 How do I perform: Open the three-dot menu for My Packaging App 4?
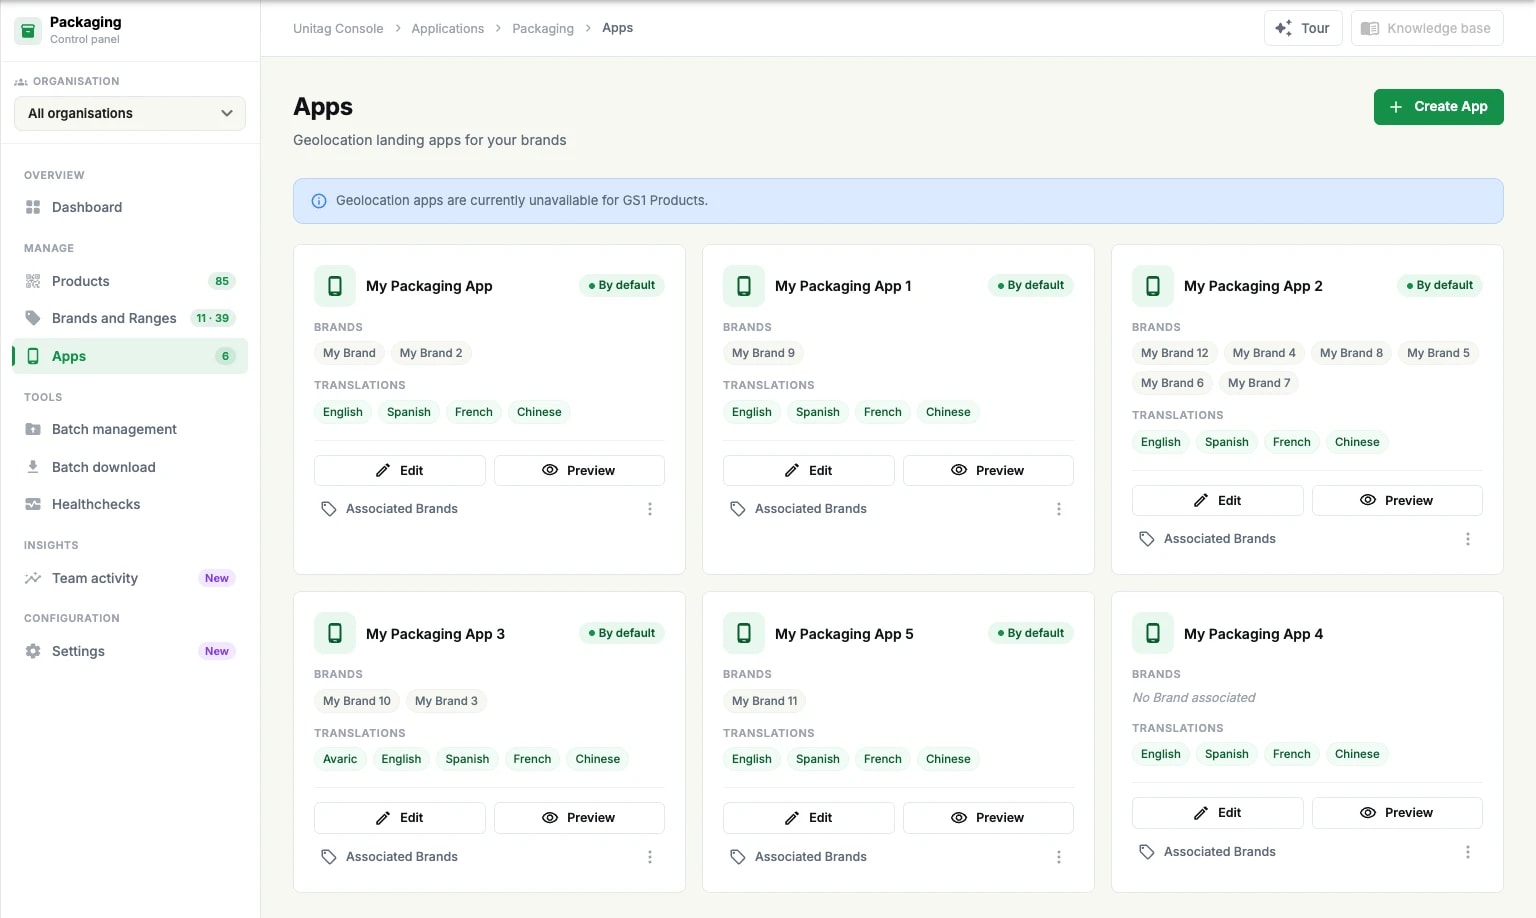point(1468,852)
